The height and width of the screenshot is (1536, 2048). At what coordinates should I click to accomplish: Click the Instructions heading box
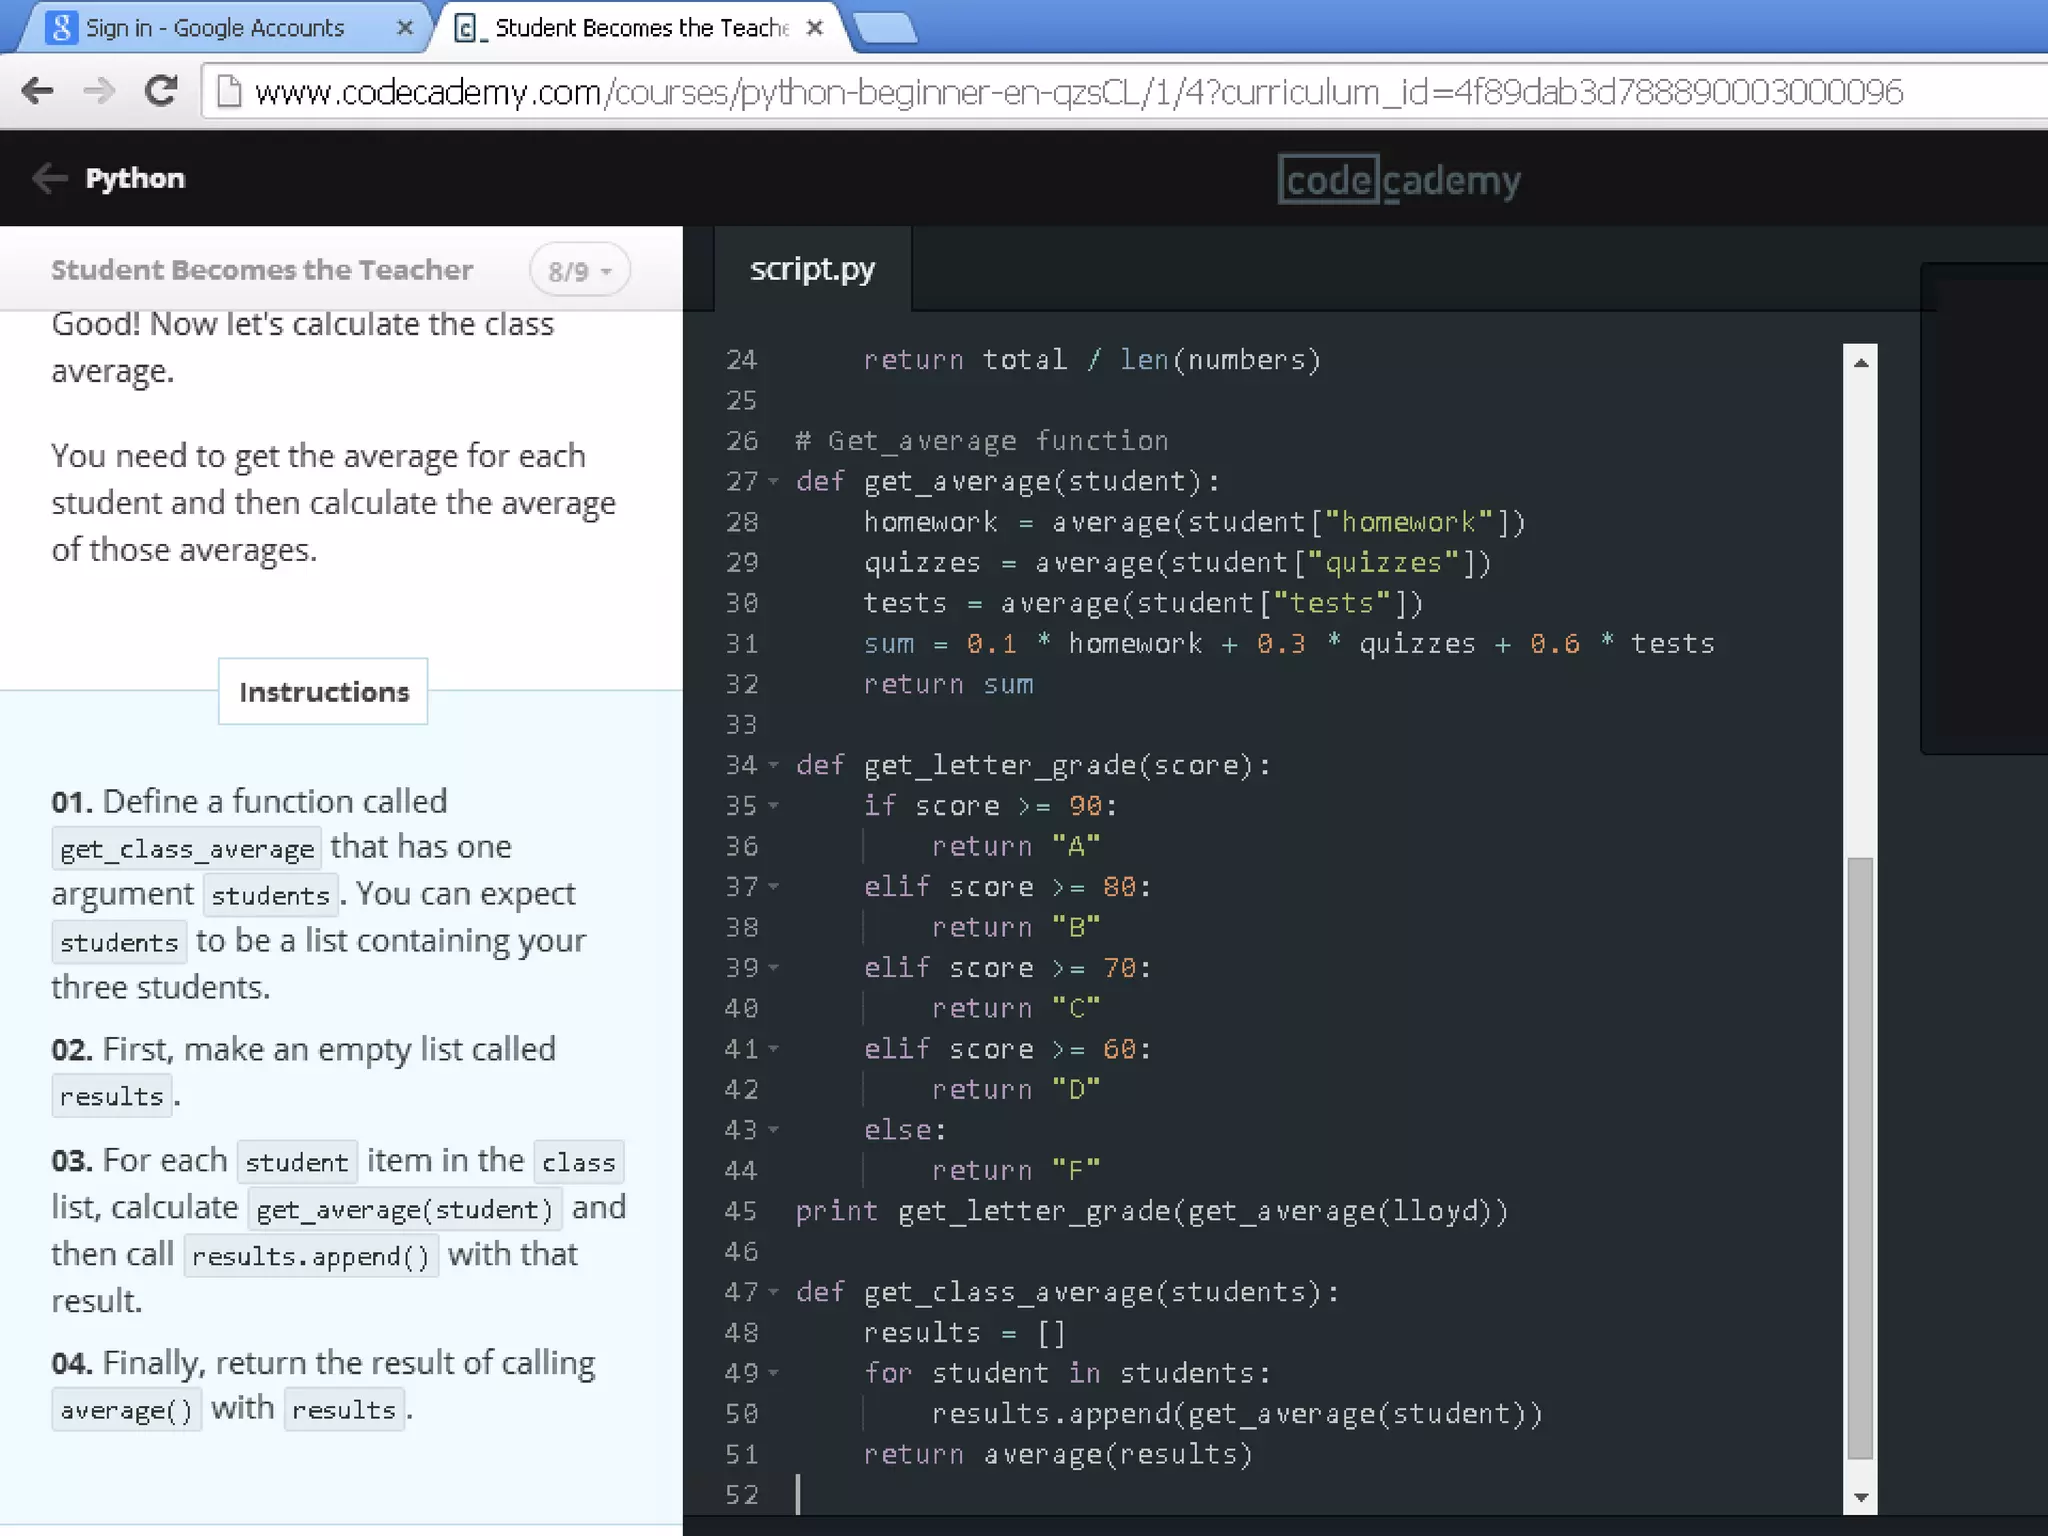pos(323,691)
